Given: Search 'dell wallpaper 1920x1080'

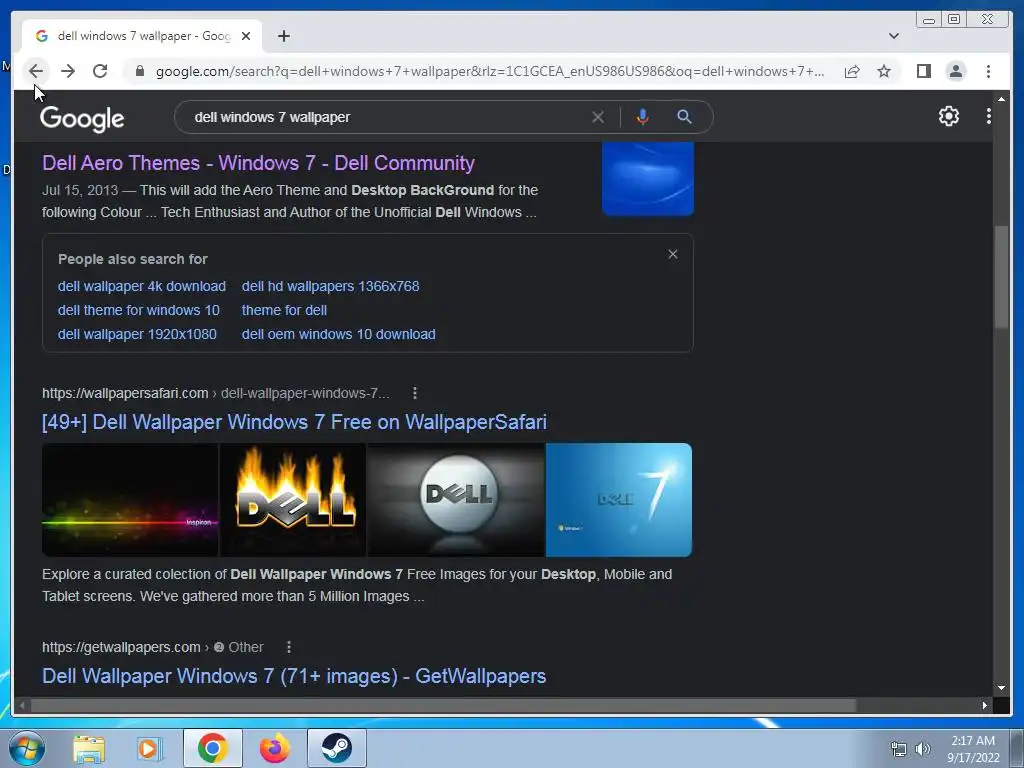Looking at the screenshot, I should click(x=137, y=334).
